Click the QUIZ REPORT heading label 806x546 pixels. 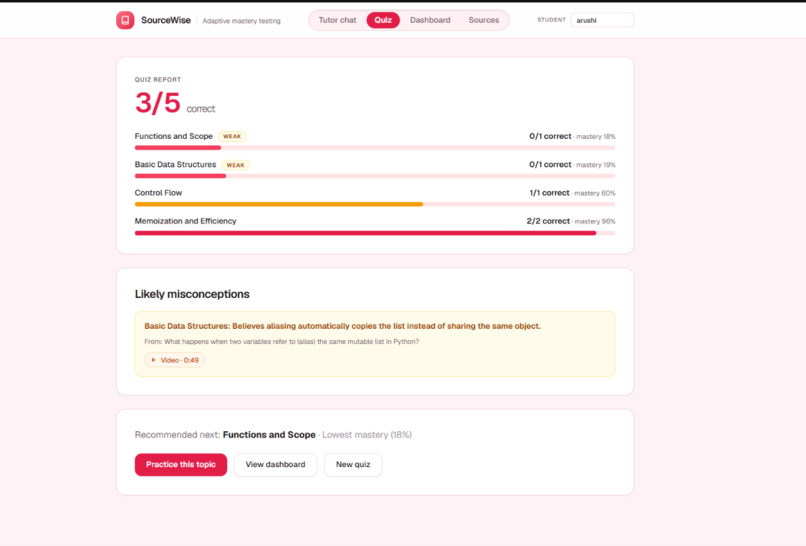tap(158, 80)
